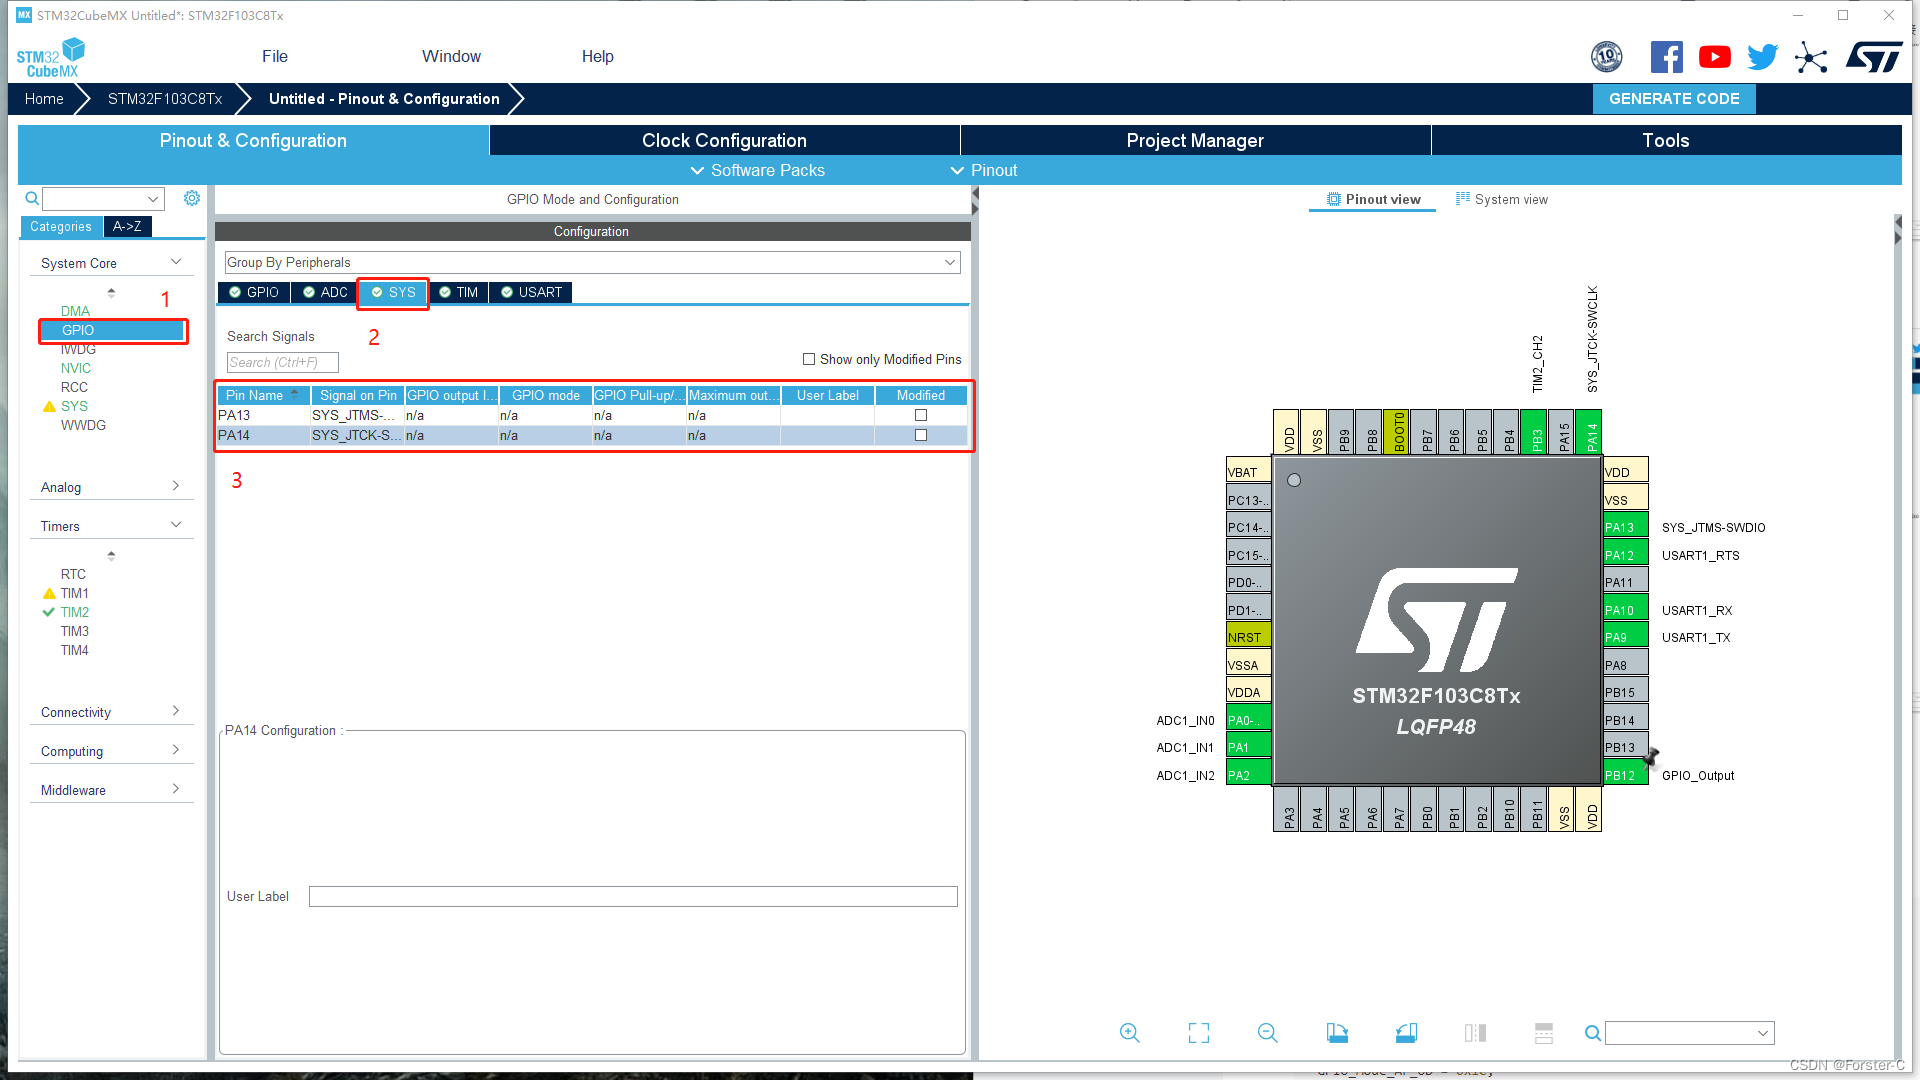
Task: Open the File menu
Action: point(275,56)
